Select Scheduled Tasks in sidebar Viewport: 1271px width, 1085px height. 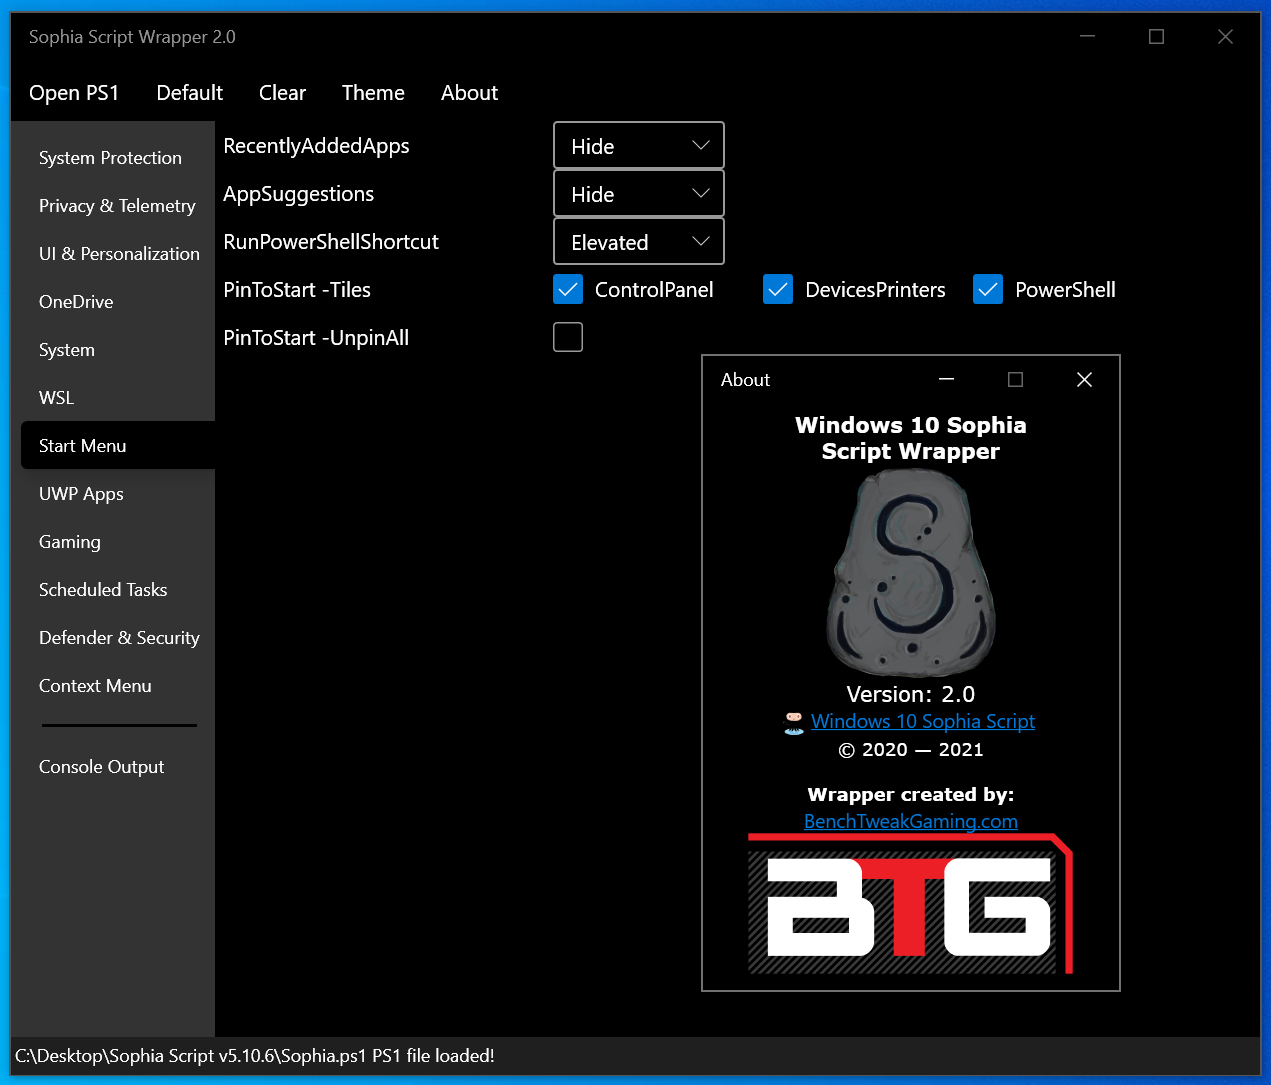pyautogui.click(x=118, y=590)
